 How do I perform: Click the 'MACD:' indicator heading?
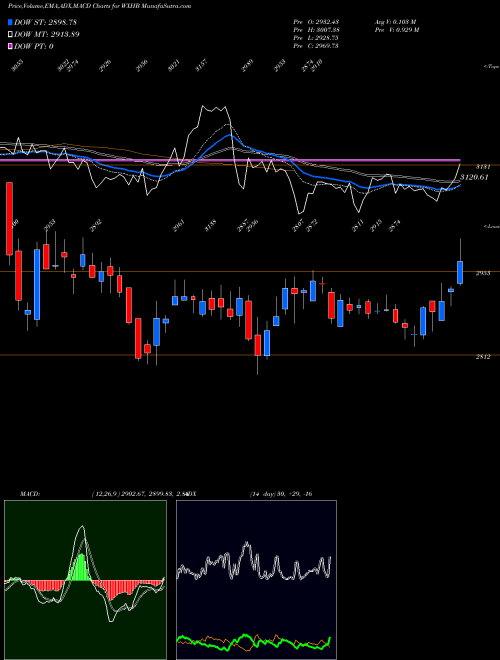(30, 494)
